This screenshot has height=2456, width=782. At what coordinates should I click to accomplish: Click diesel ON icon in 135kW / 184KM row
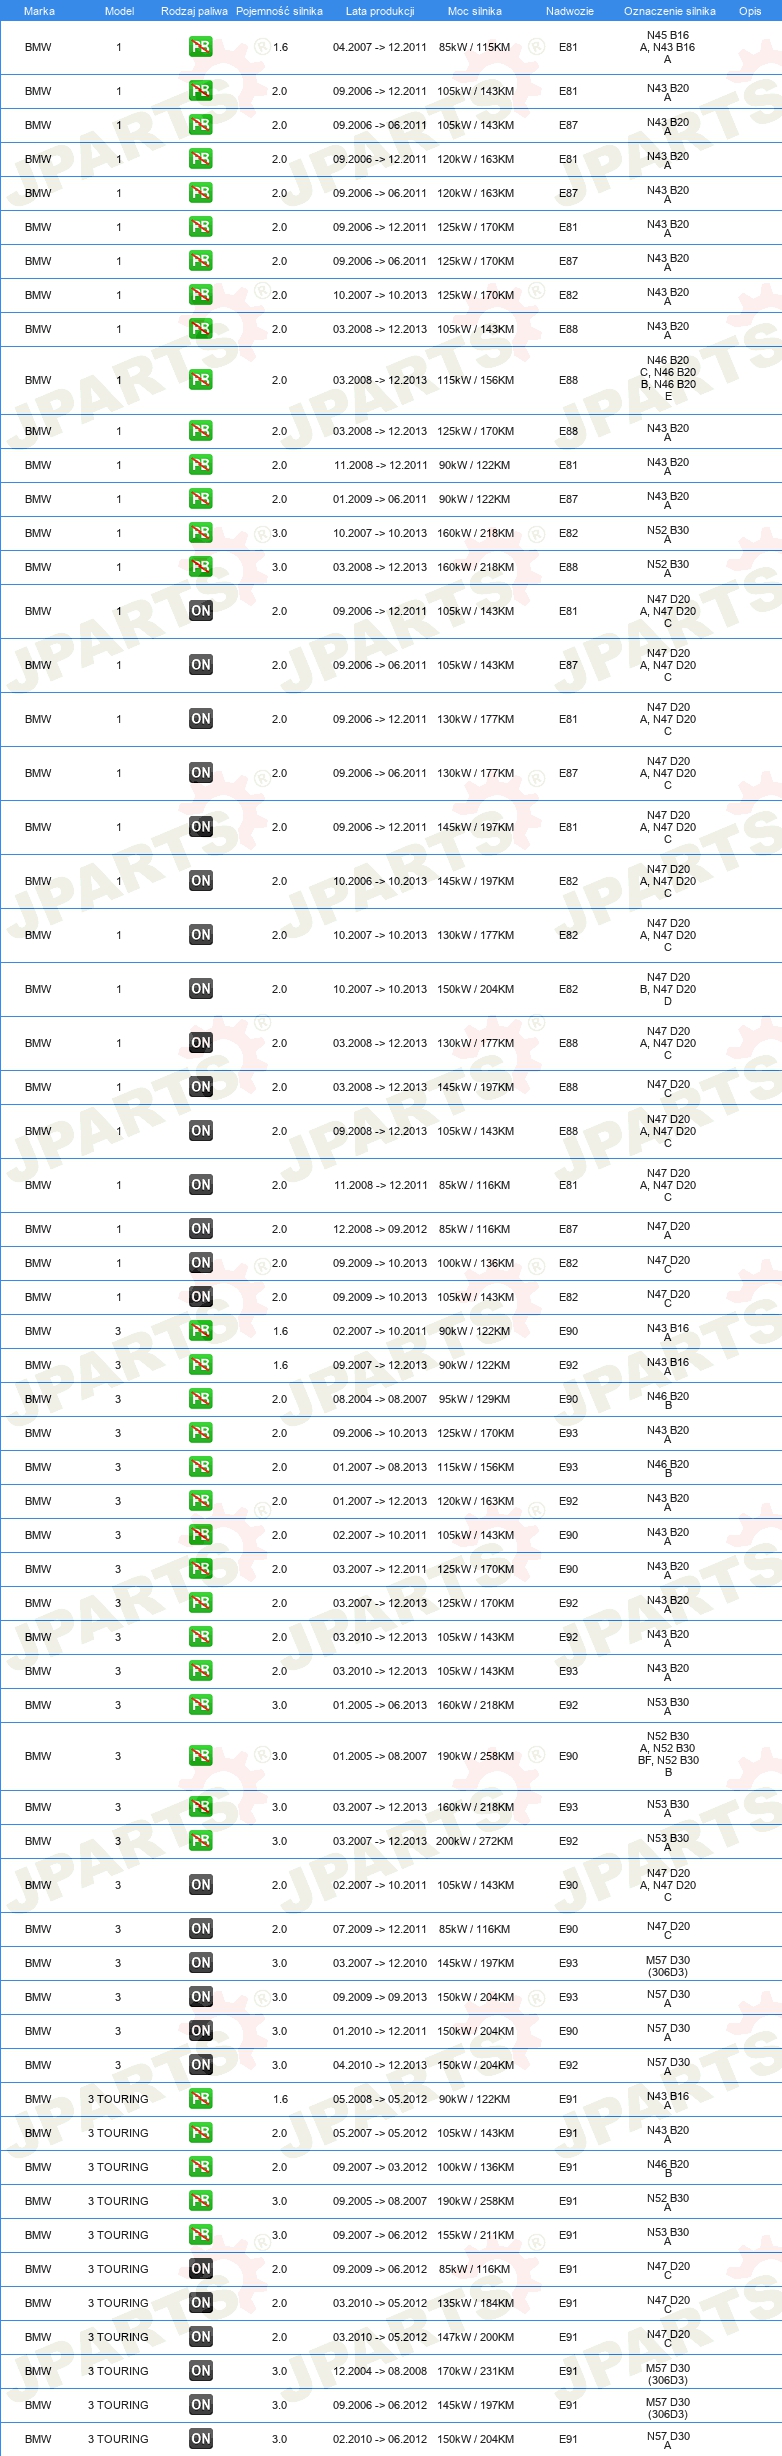coord(201,2303)
